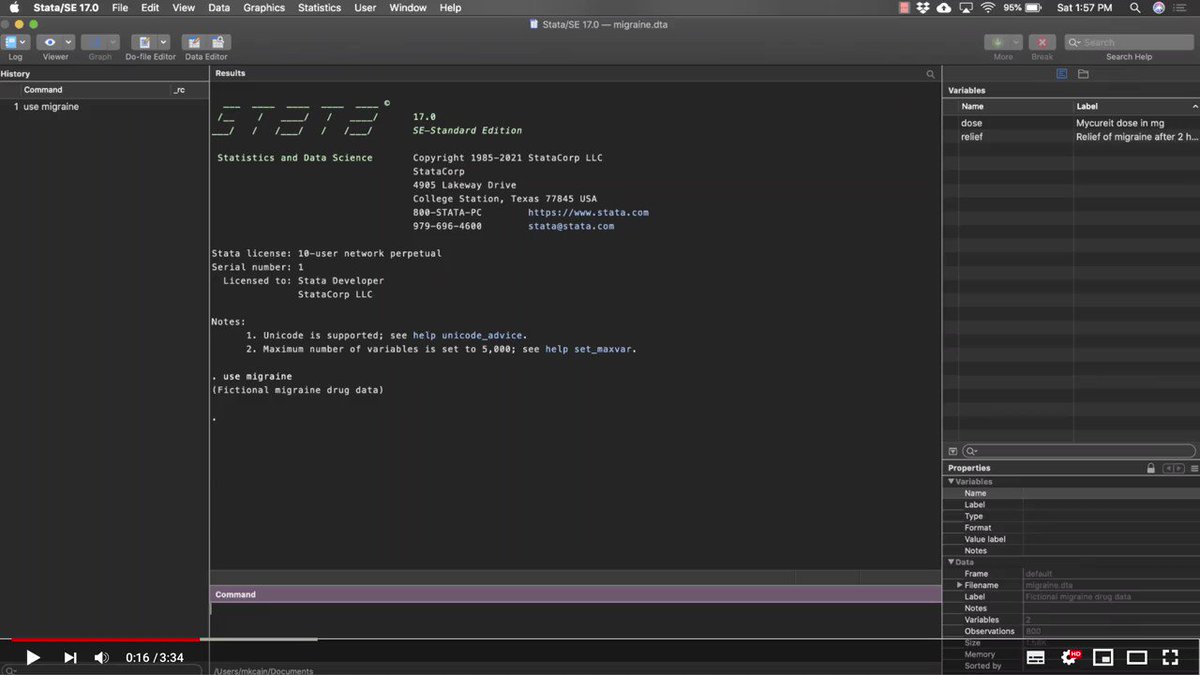
Task: Open the Statistics menu
Action: tap(319, 7)
